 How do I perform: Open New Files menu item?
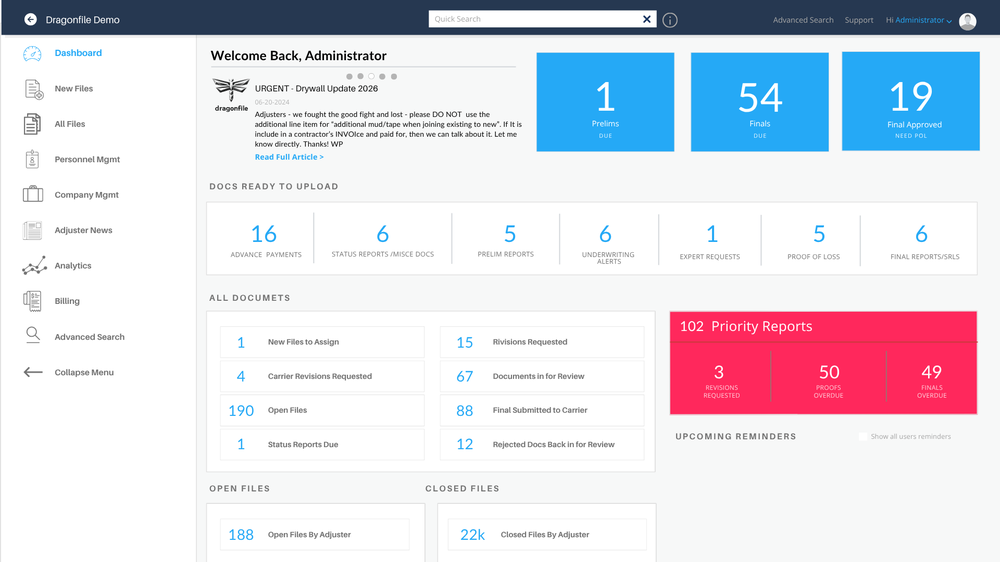coord(73,89)
